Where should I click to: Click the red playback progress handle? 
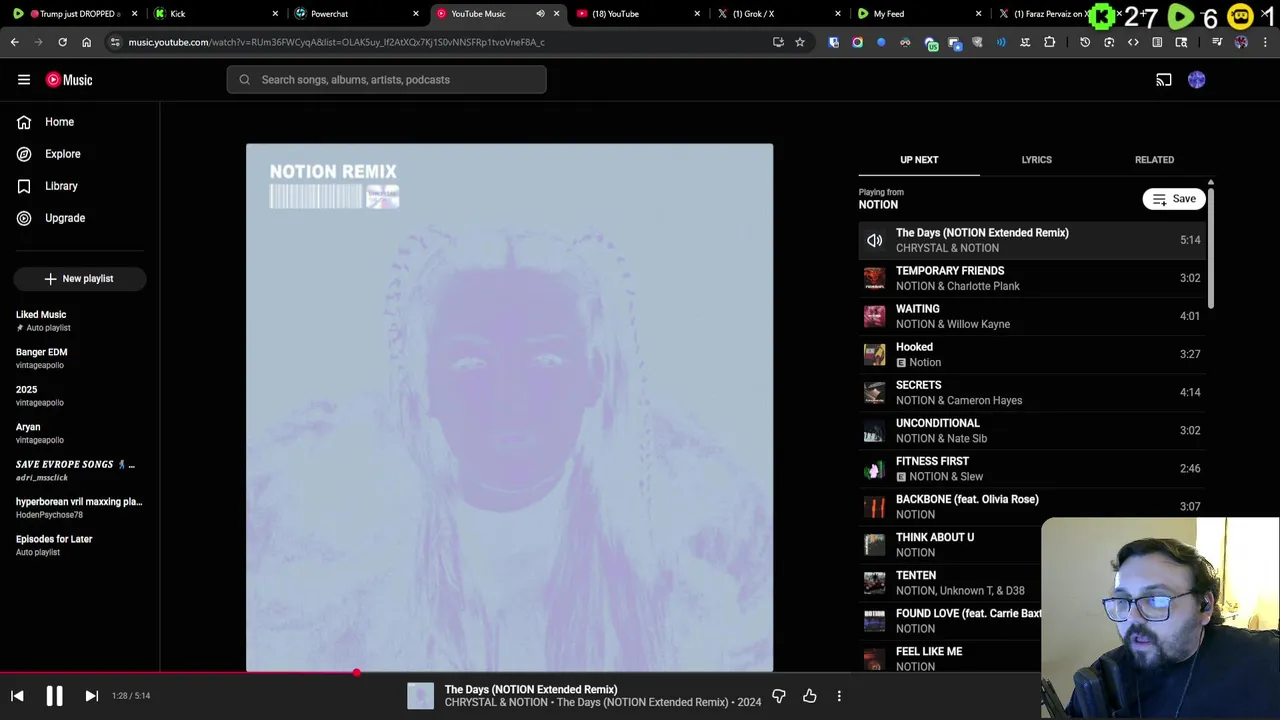point(356,672)
